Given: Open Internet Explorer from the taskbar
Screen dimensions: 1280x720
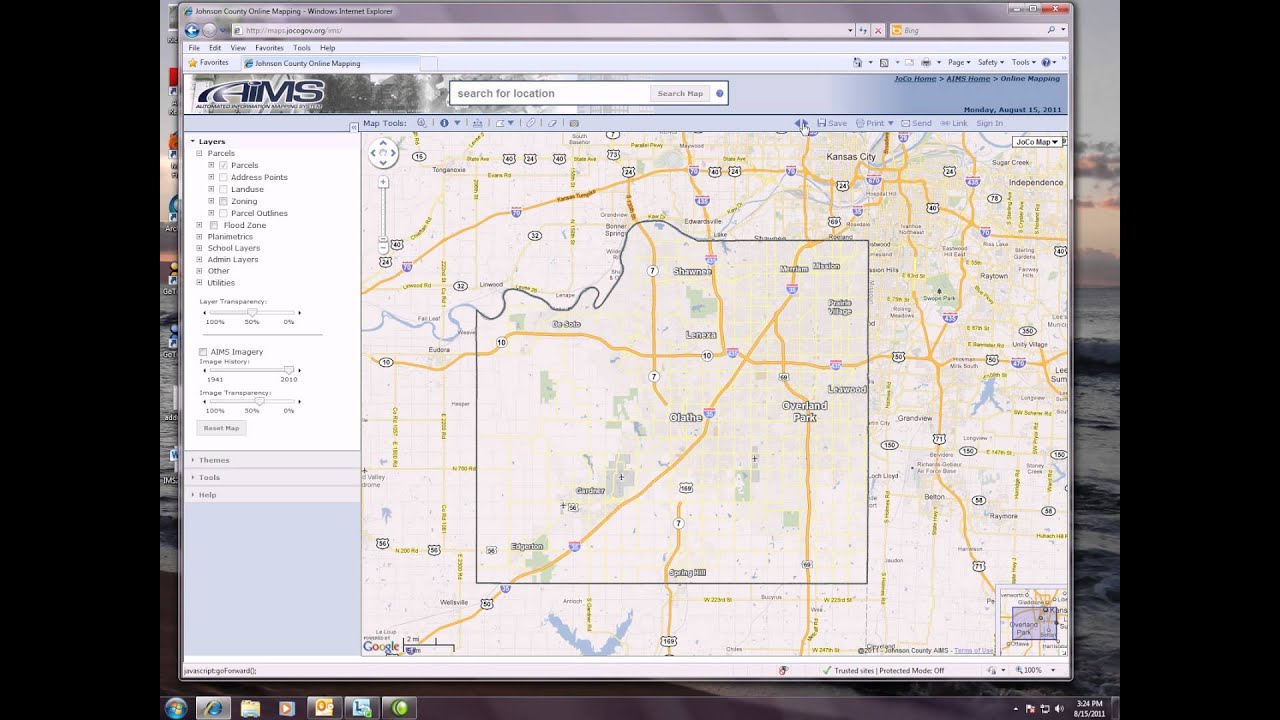Looking at the screenshot, I should [213, 708].
